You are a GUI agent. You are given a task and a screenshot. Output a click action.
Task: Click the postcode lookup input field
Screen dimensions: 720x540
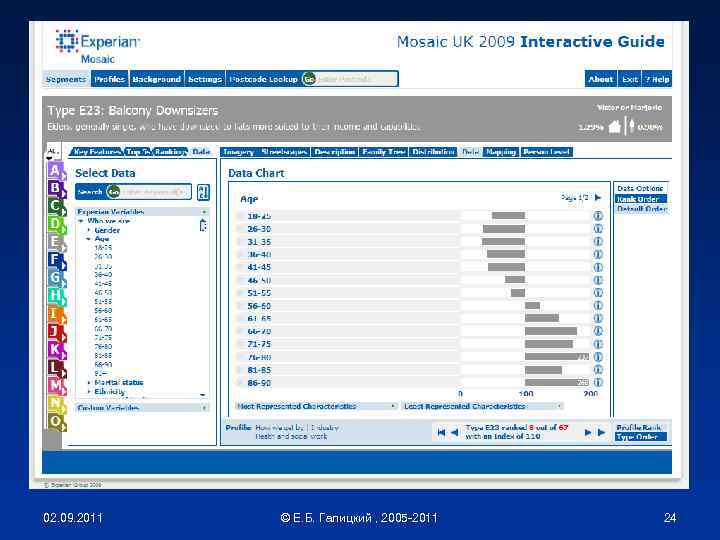[x=355, y=79]
